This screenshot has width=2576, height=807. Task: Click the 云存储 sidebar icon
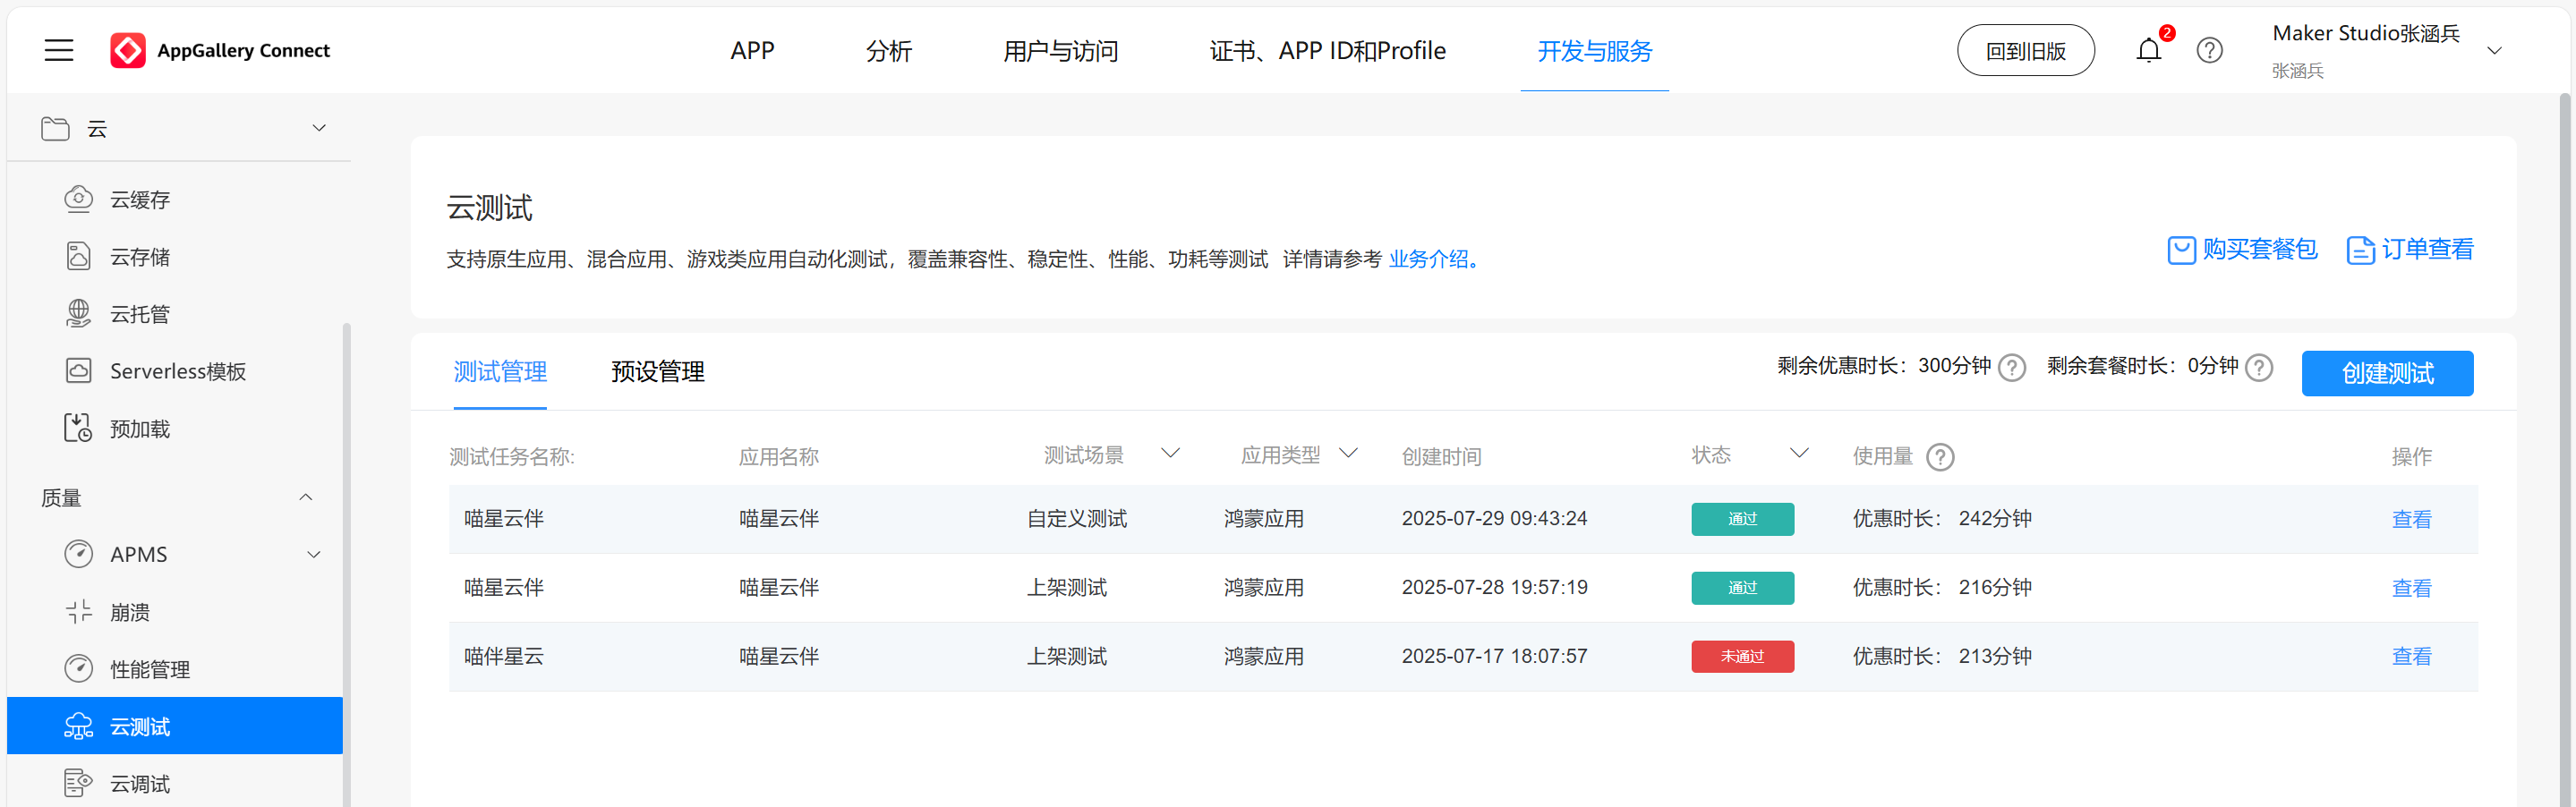coord(78,256)
